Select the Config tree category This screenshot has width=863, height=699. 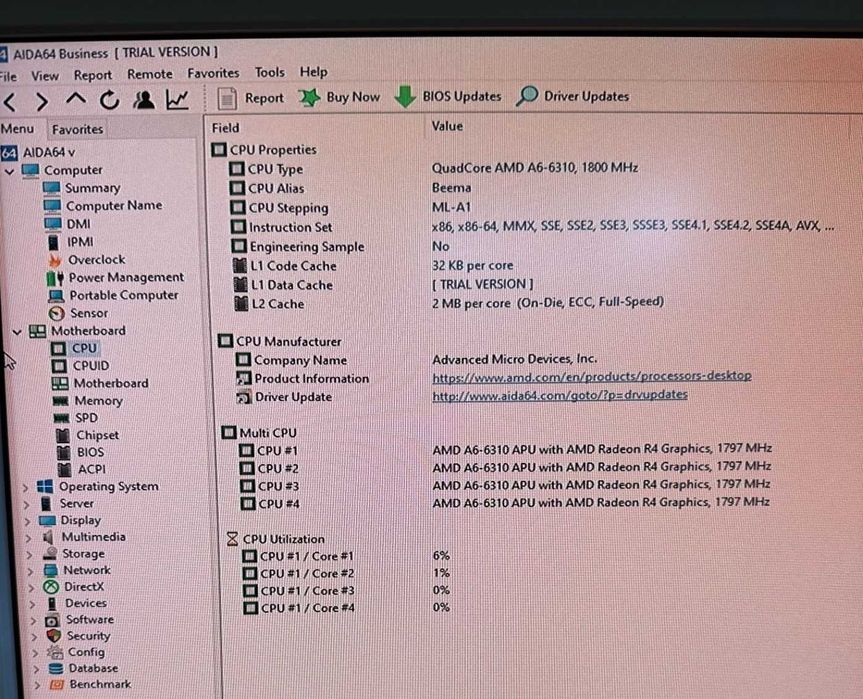click(76, 652)
